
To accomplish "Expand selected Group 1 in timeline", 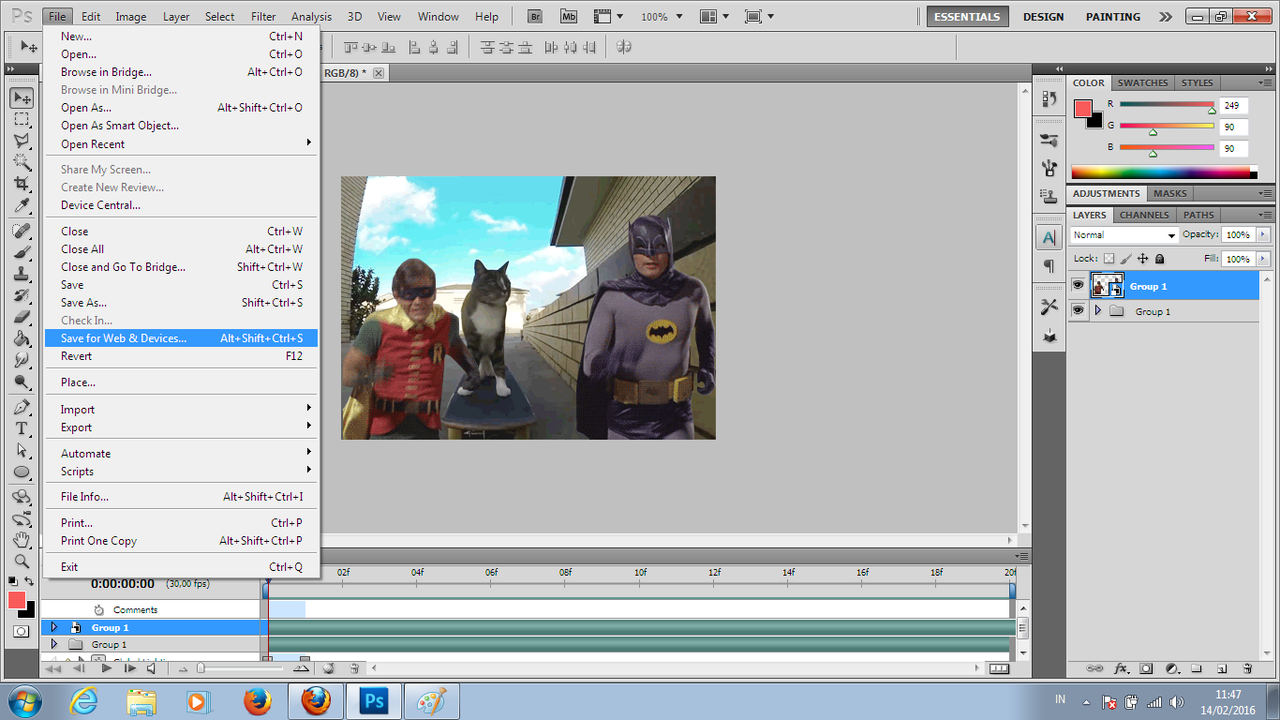I will (x=54, y=627).
